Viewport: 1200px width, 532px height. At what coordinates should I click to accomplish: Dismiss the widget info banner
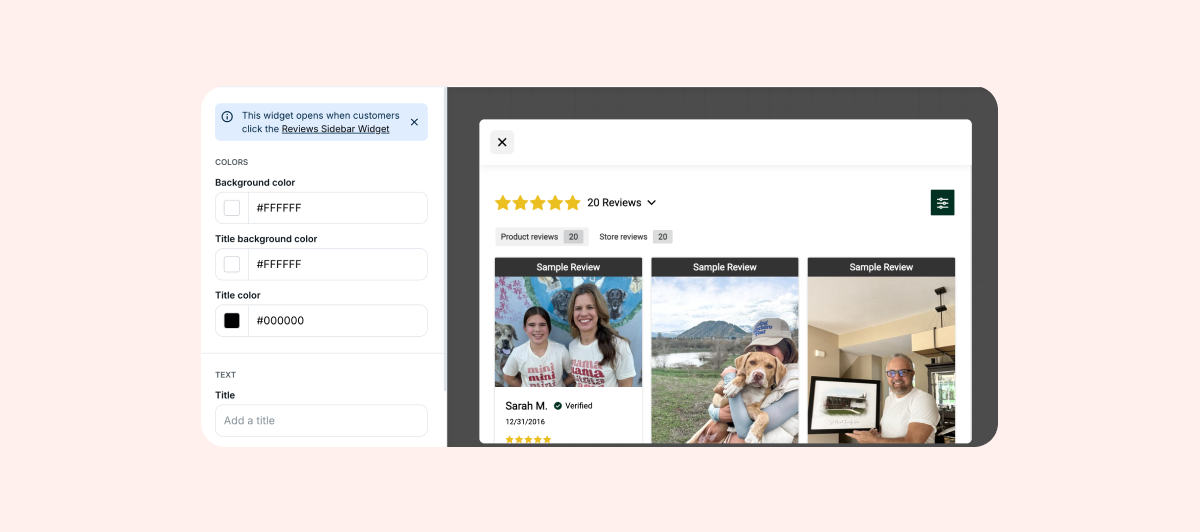click(x=414, y=122)
